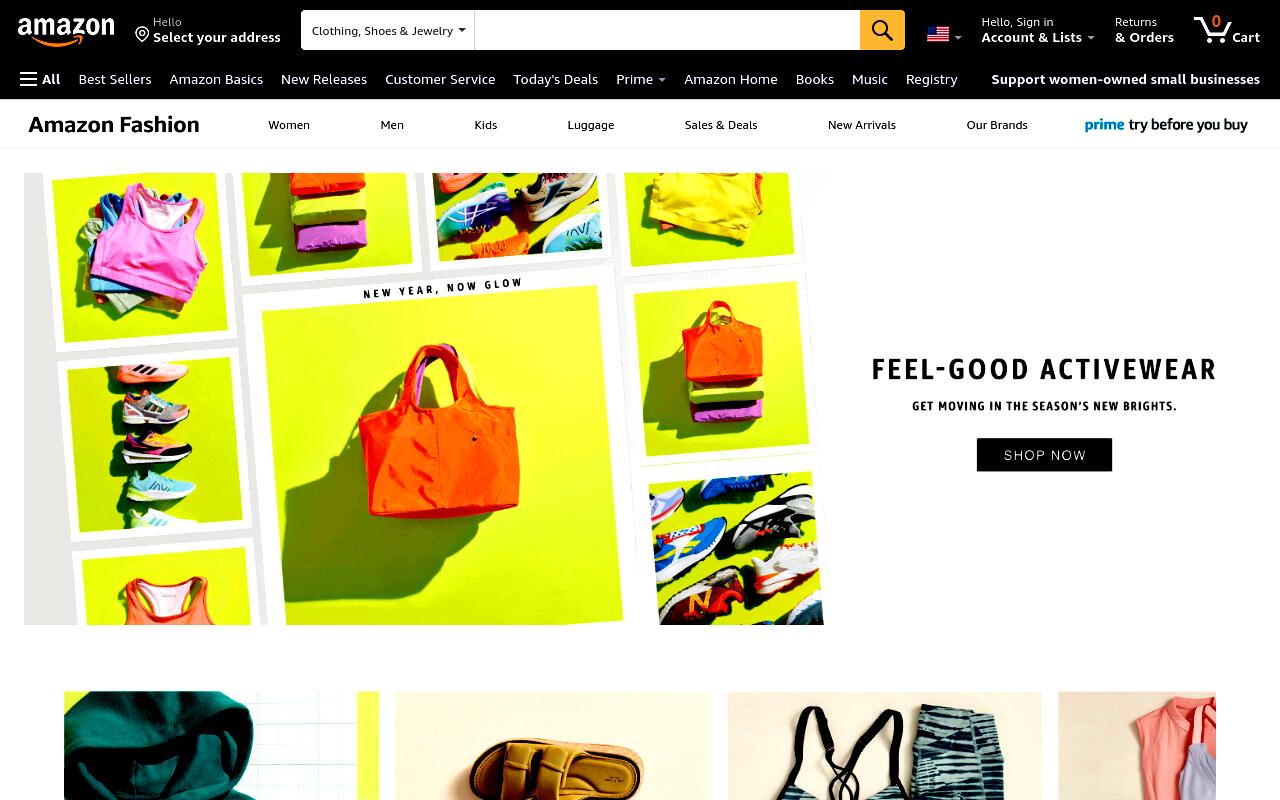Click the orange search magnifier button
This screenshot has width=1280, height=800.
click(882, 30)
